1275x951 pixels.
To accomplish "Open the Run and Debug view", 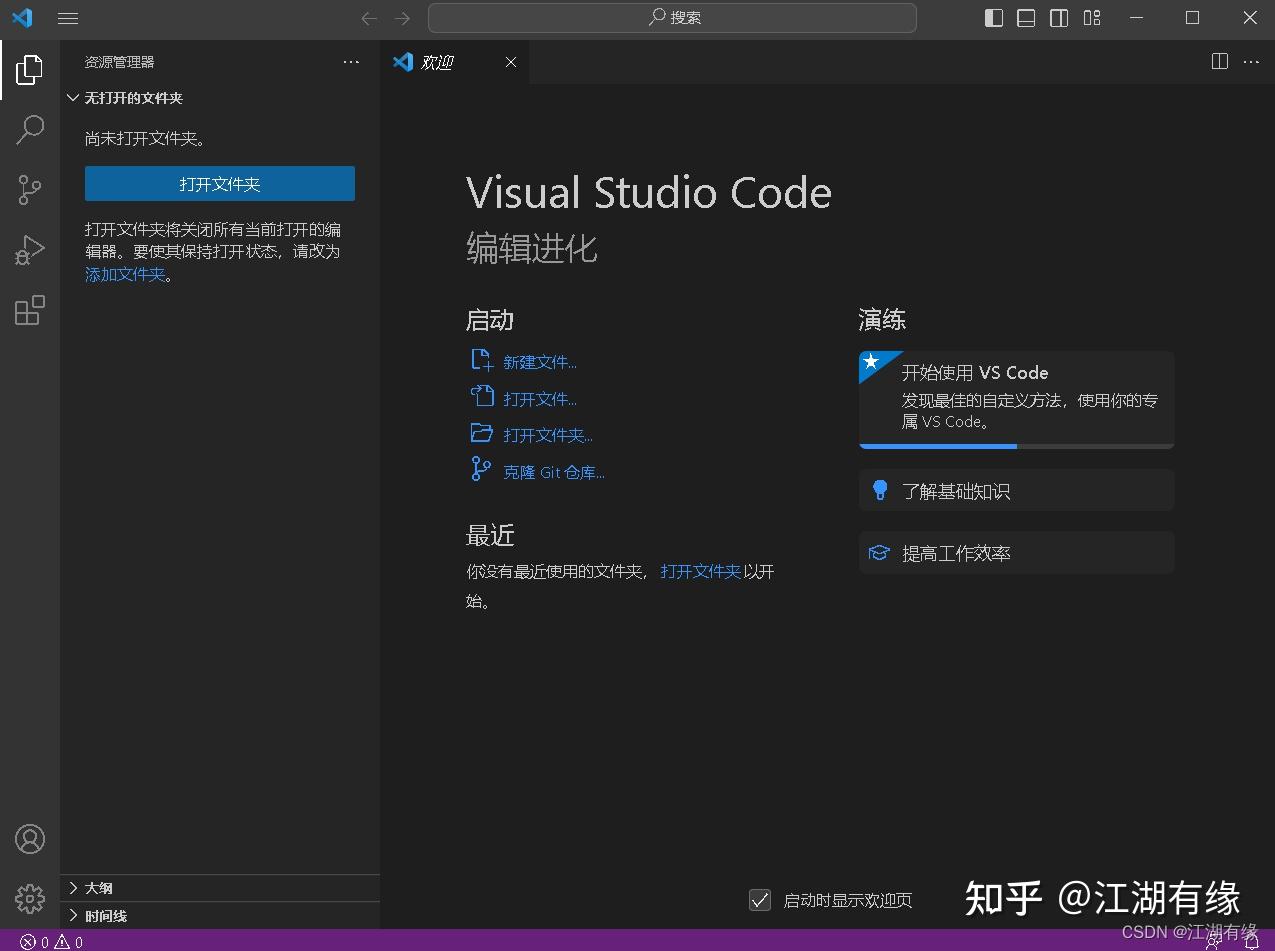I will [x=29, y=250].
